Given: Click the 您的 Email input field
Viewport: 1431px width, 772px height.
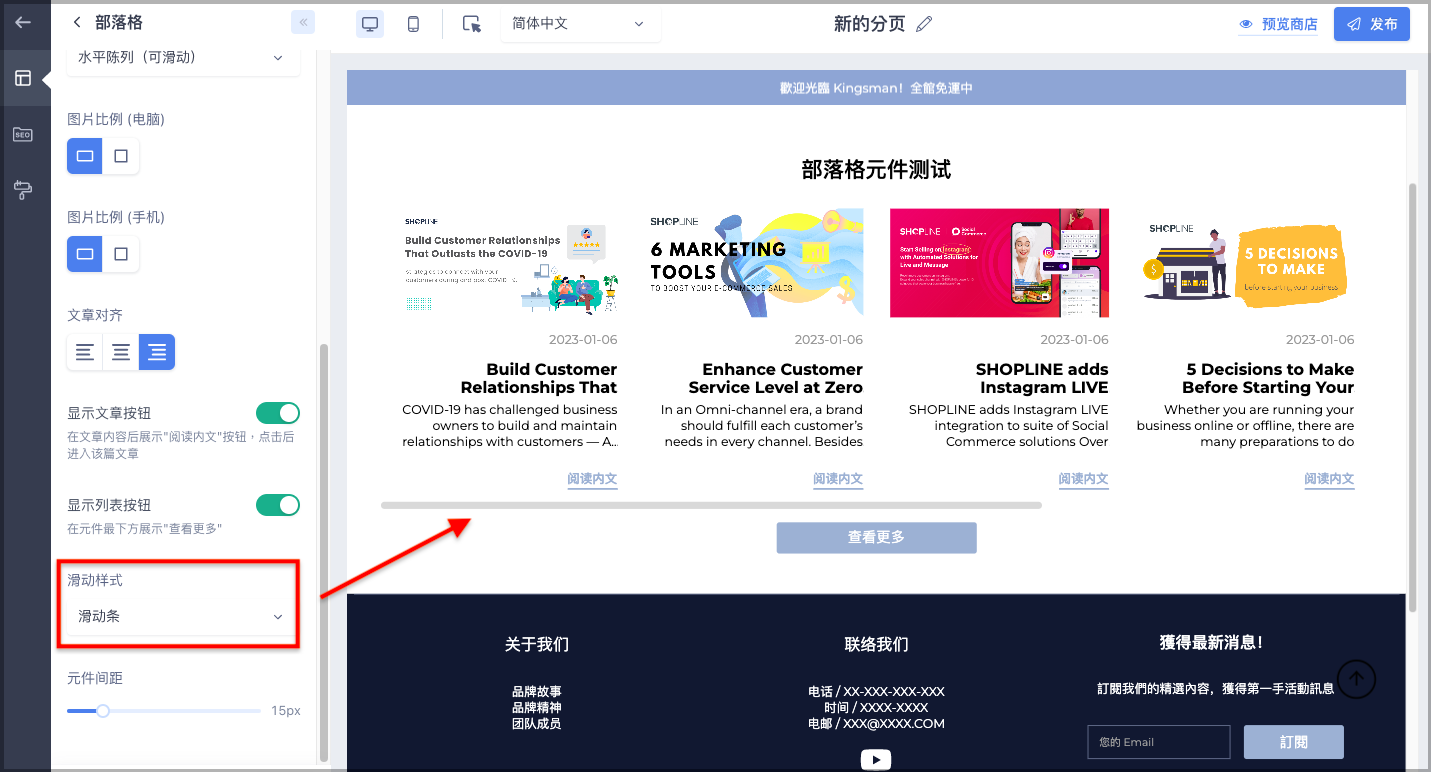Looking at the screenshot, I should 1158,742.
